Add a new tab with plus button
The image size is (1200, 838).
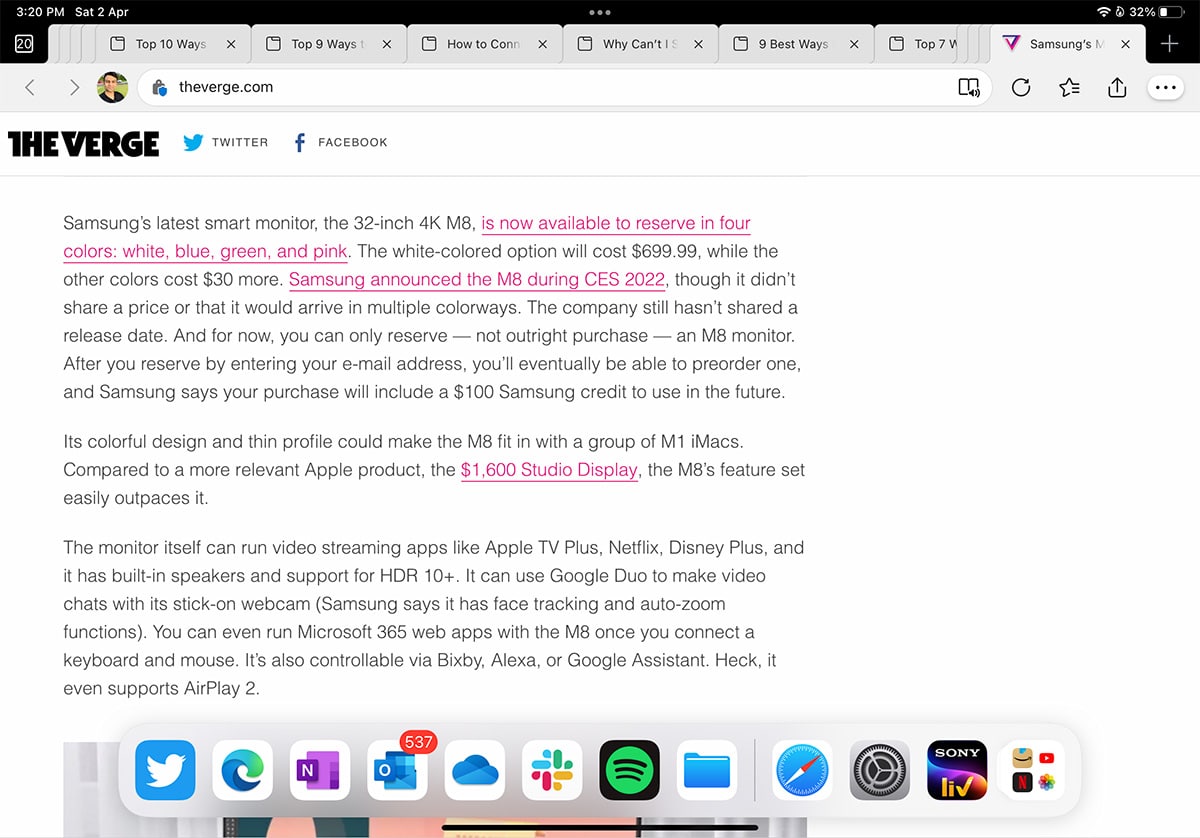1169,44
